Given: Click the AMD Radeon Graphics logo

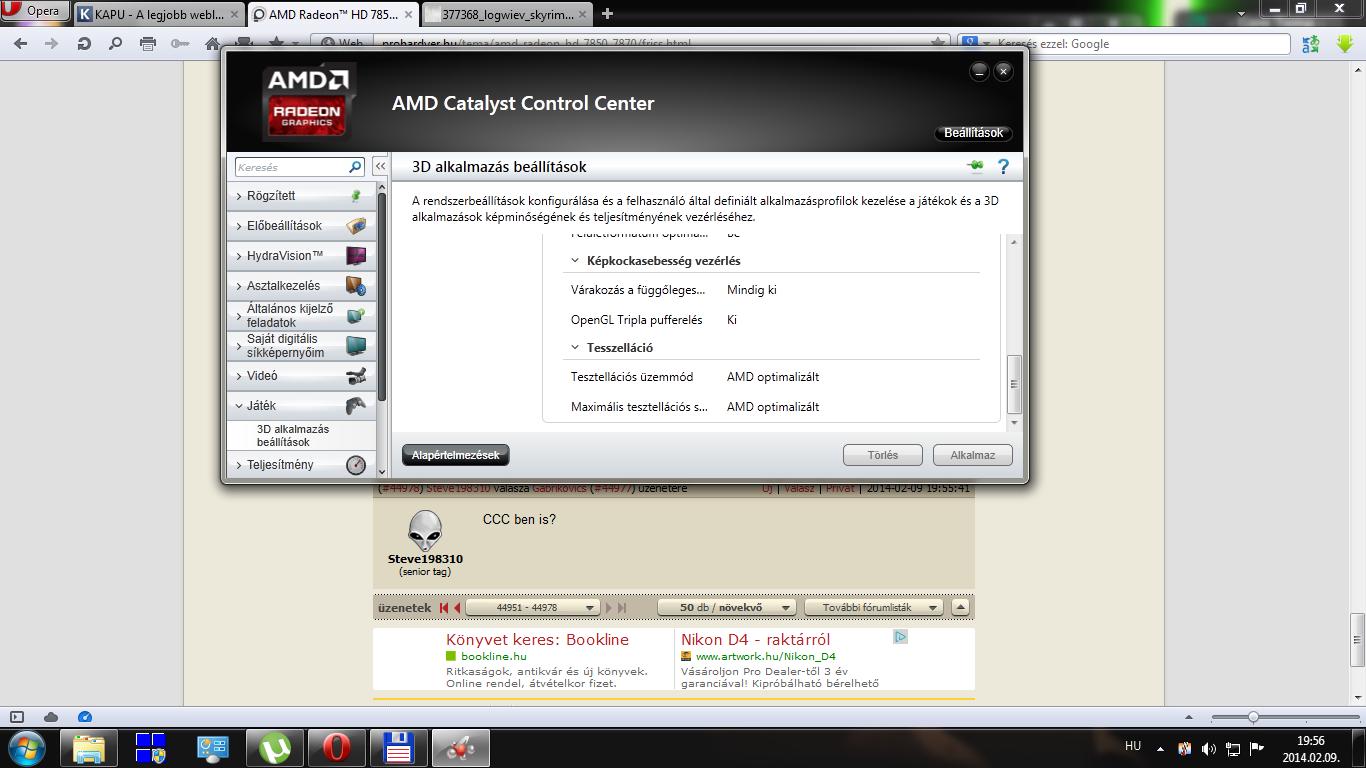Looking at the screenshot, I should point(307,103).
